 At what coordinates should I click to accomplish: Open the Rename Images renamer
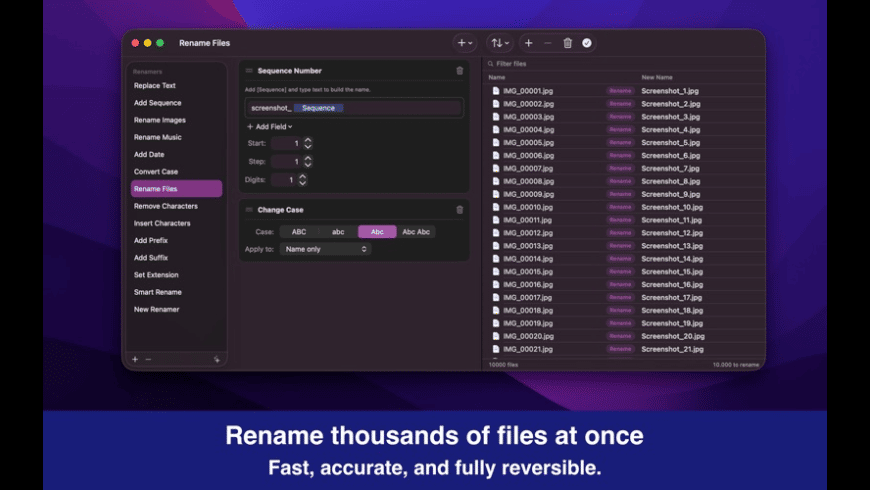click(176, 120)
